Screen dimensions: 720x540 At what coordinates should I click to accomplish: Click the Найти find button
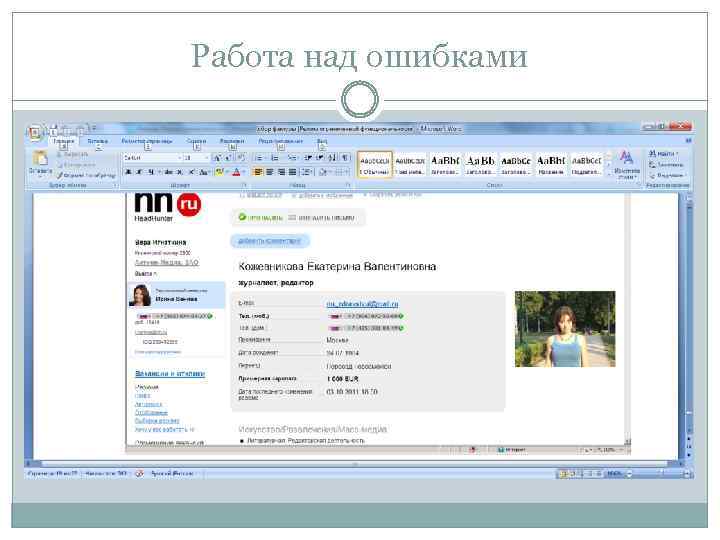coord(664,153)
